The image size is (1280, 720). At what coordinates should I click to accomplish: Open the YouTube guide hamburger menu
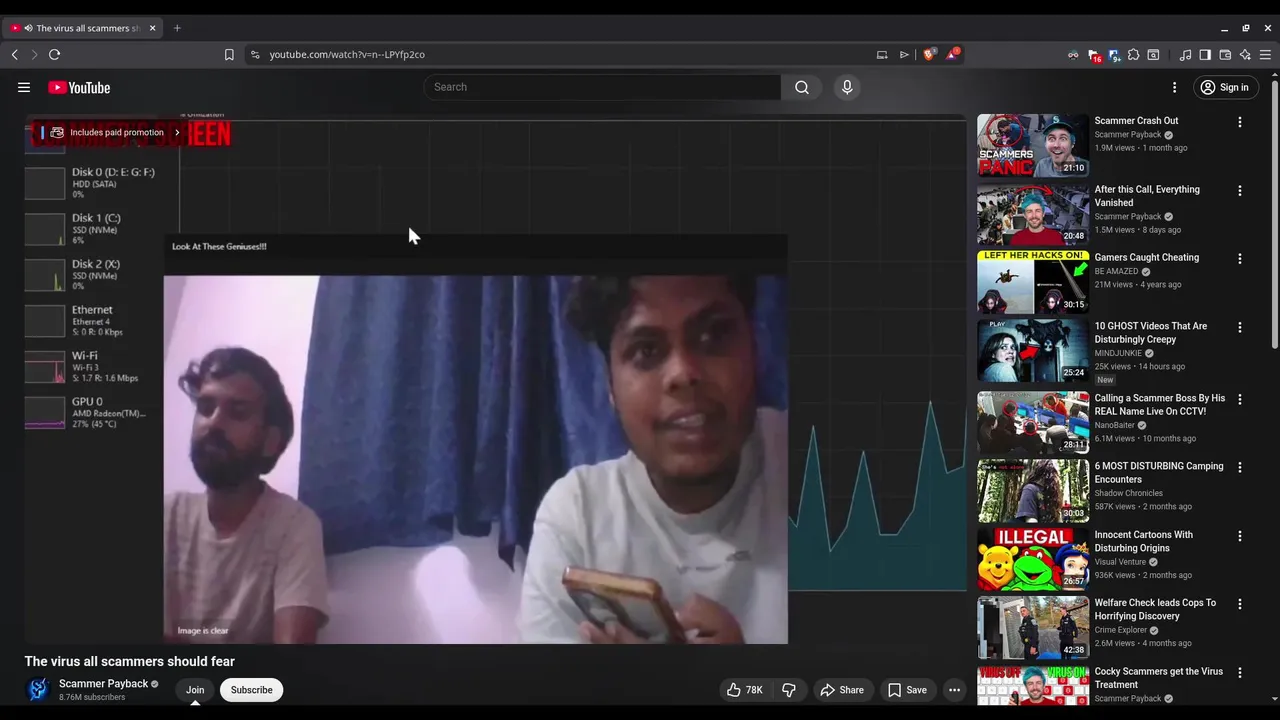24,87
